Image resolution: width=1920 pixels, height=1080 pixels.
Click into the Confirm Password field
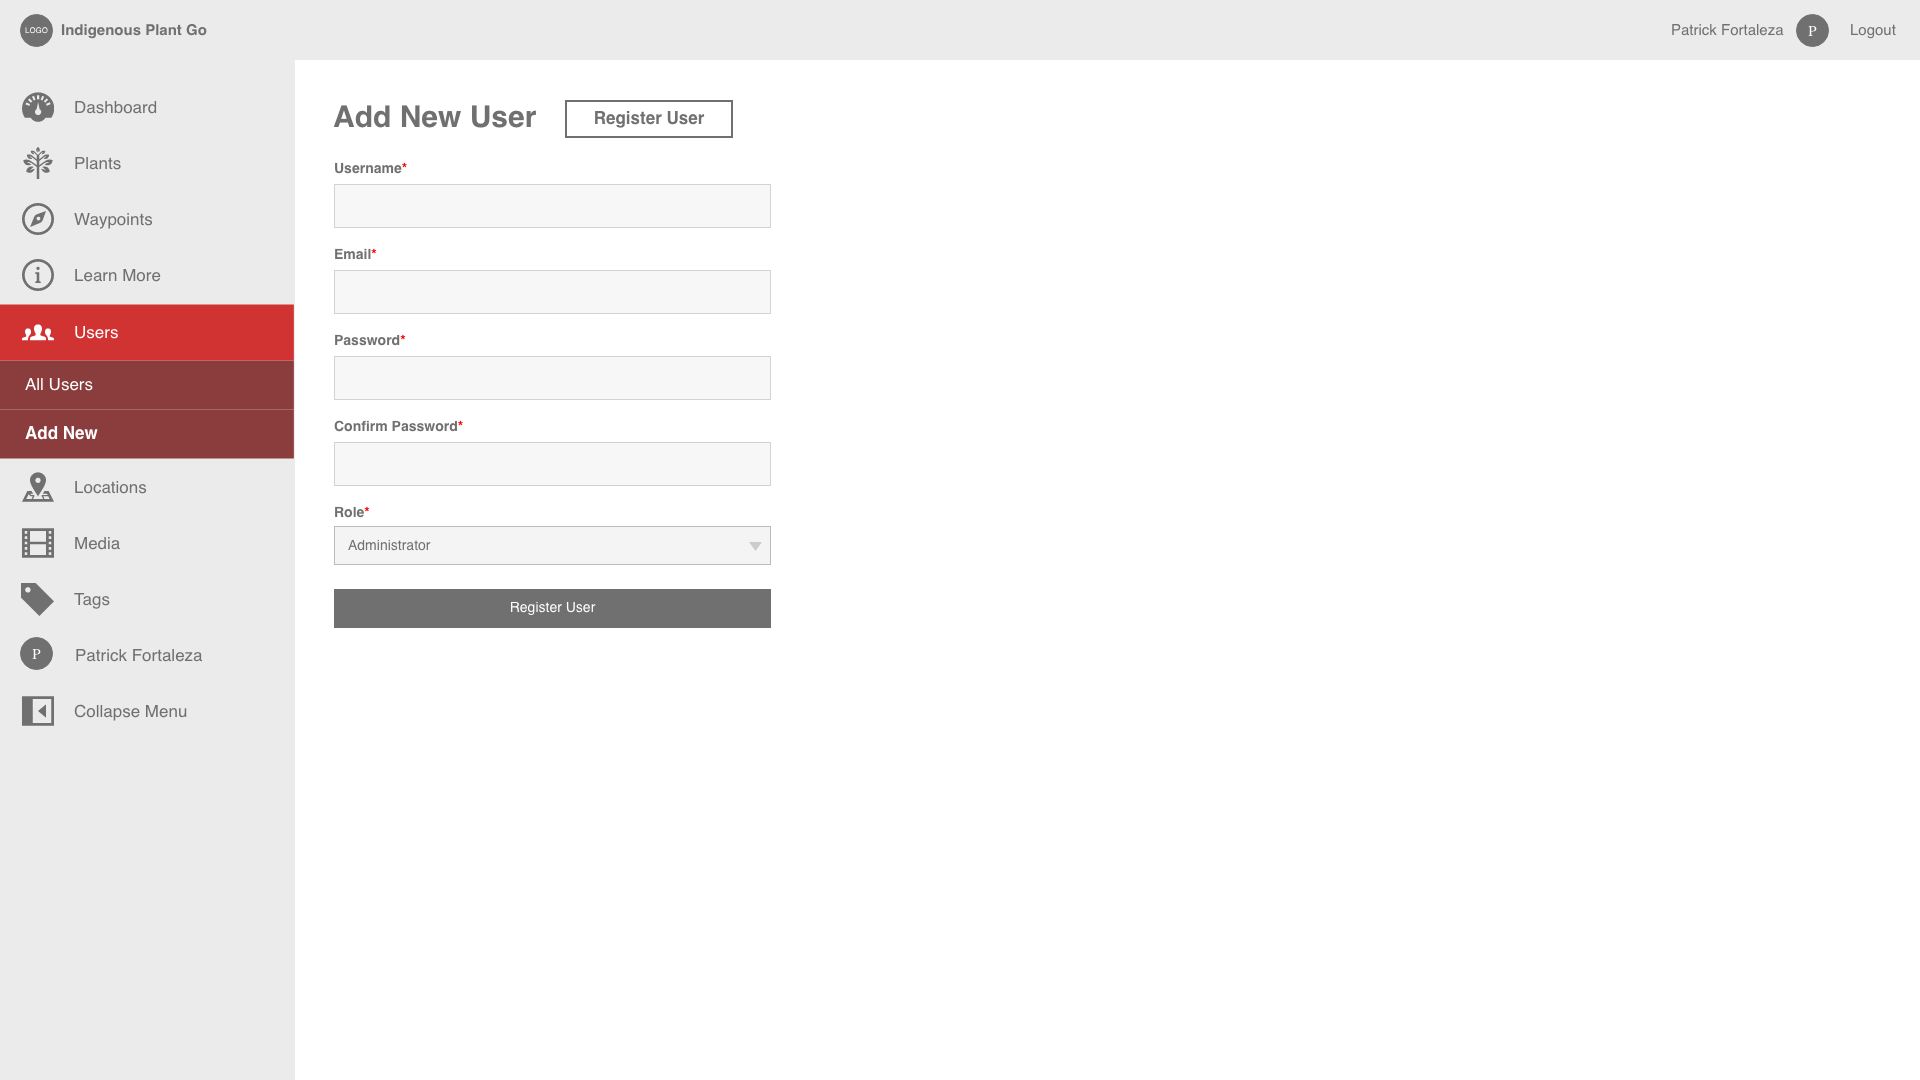(x=552, y=464)
